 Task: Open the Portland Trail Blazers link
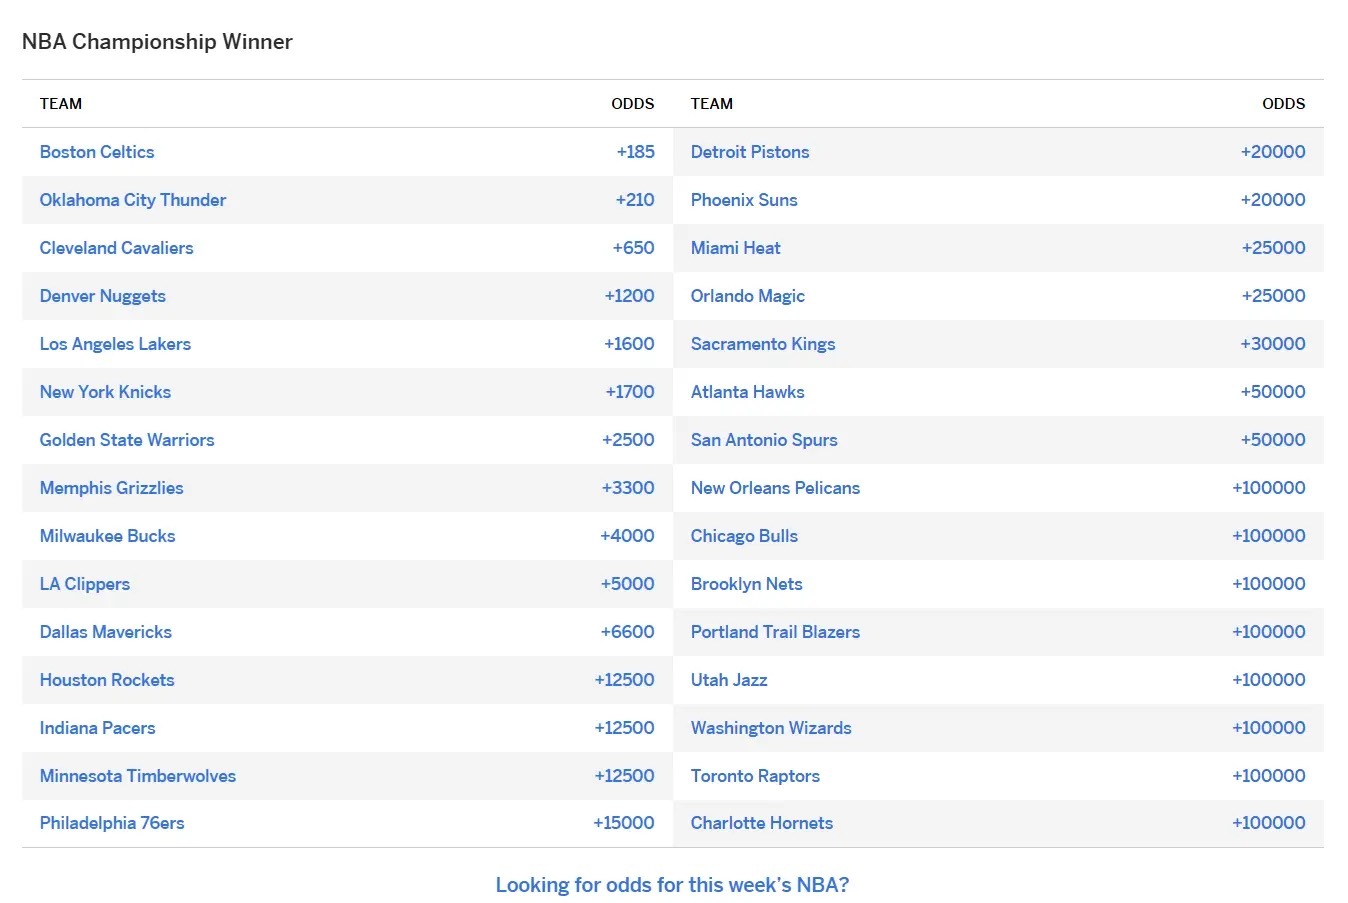click(x=776, y=632)
